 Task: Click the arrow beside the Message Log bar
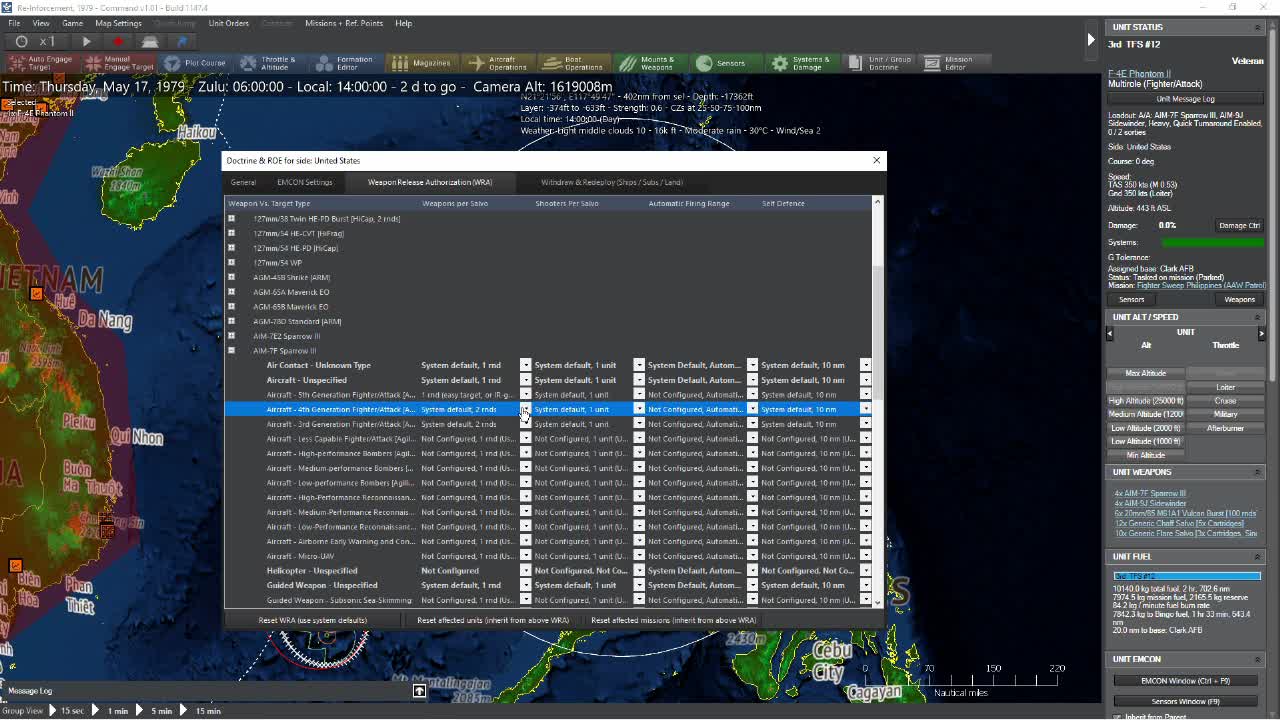tap(419, 691)
